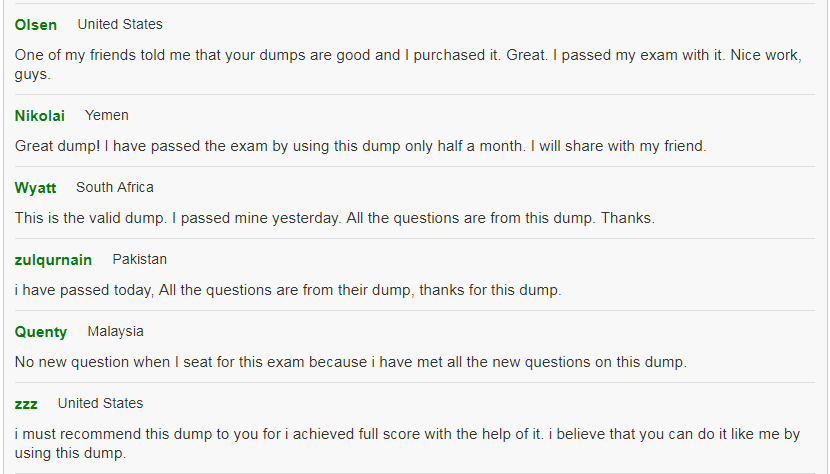
Task: Click the divider line below Quenty's review
Action: [x=414, y=382]
